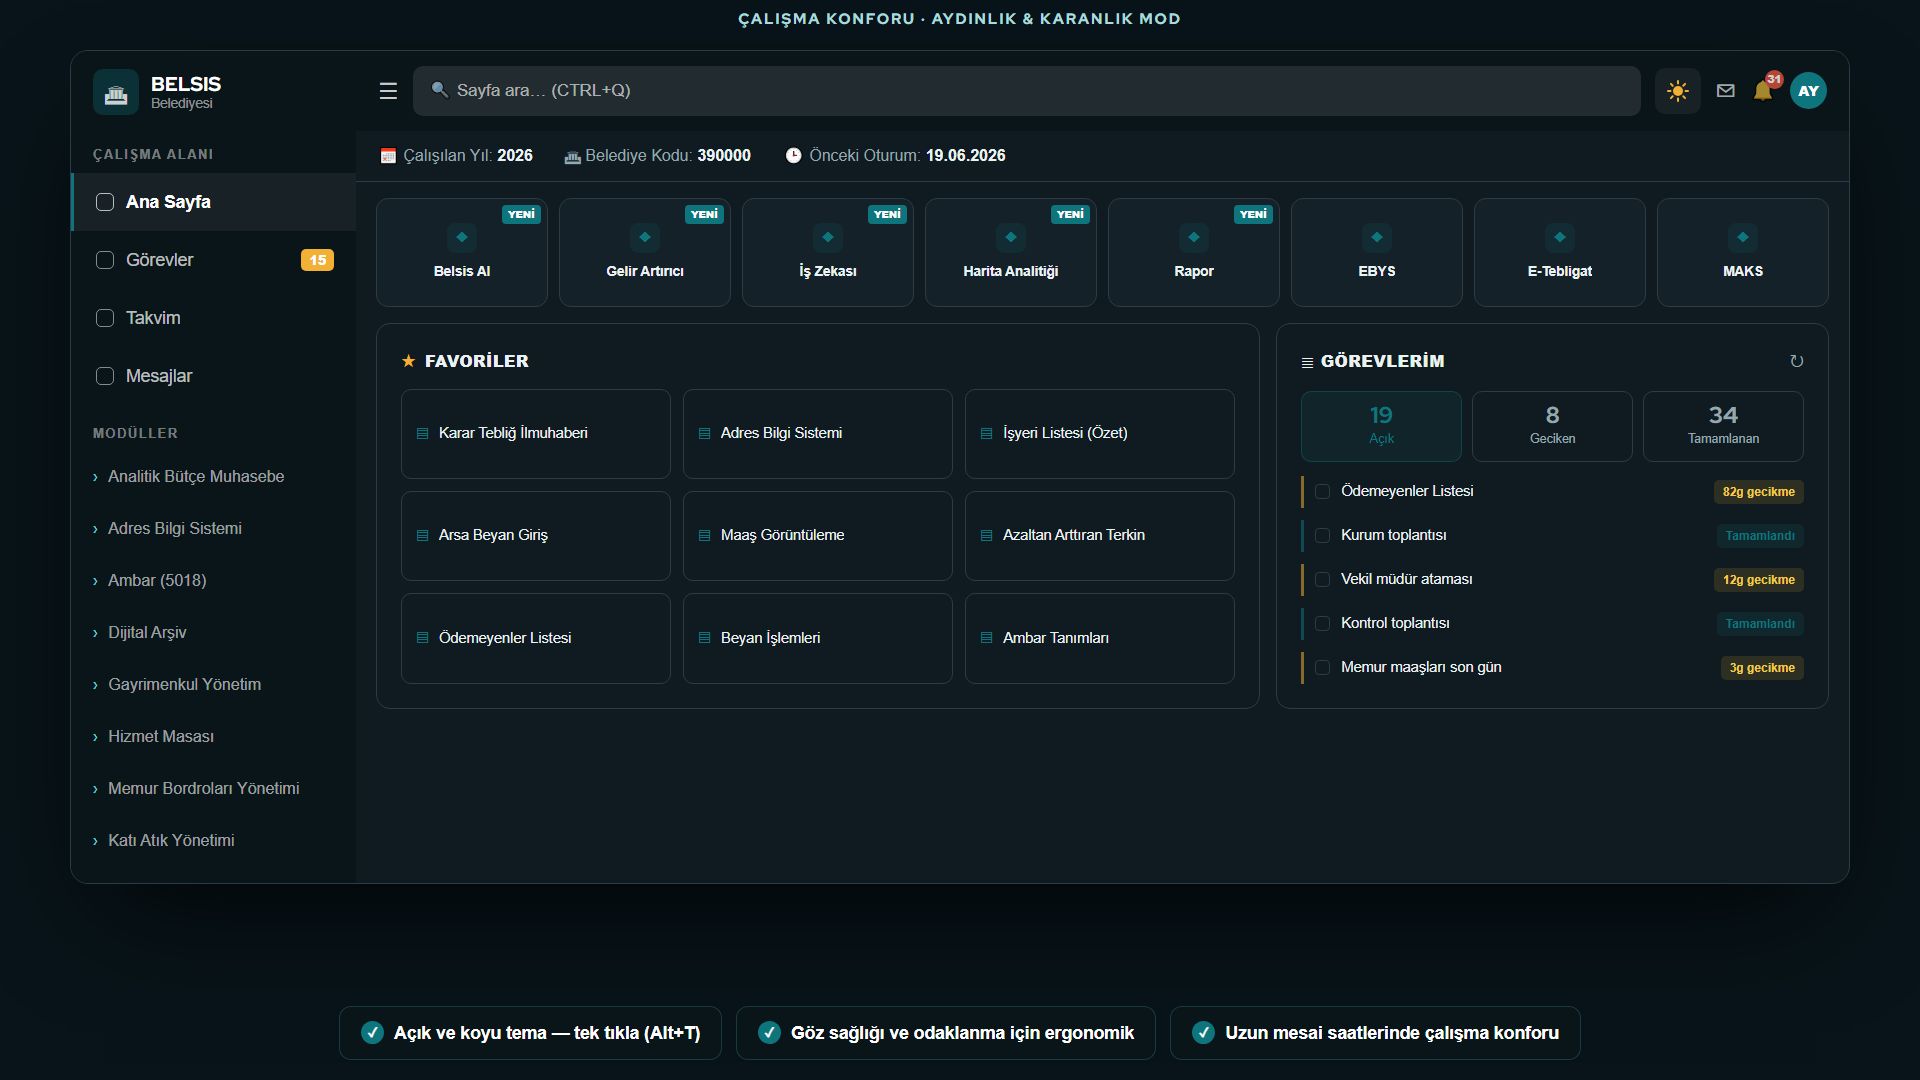Launch the Belsis AI shortcut card

tap(462, 252)
